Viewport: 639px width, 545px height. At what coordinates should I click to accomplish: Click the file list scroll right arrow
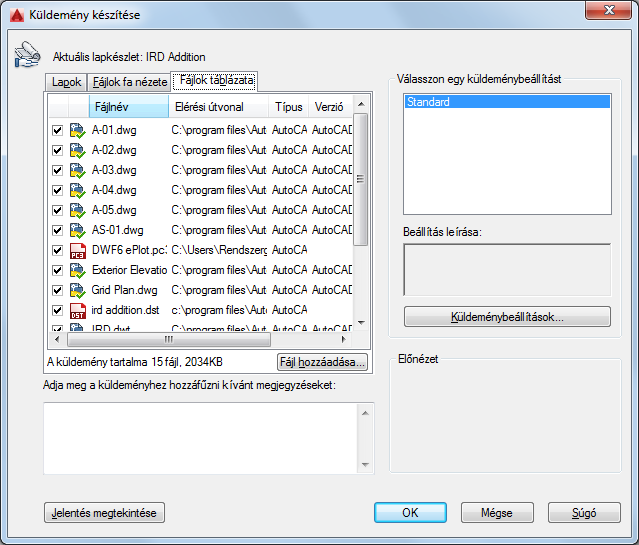pyautogui.click(x=344, y=339)
